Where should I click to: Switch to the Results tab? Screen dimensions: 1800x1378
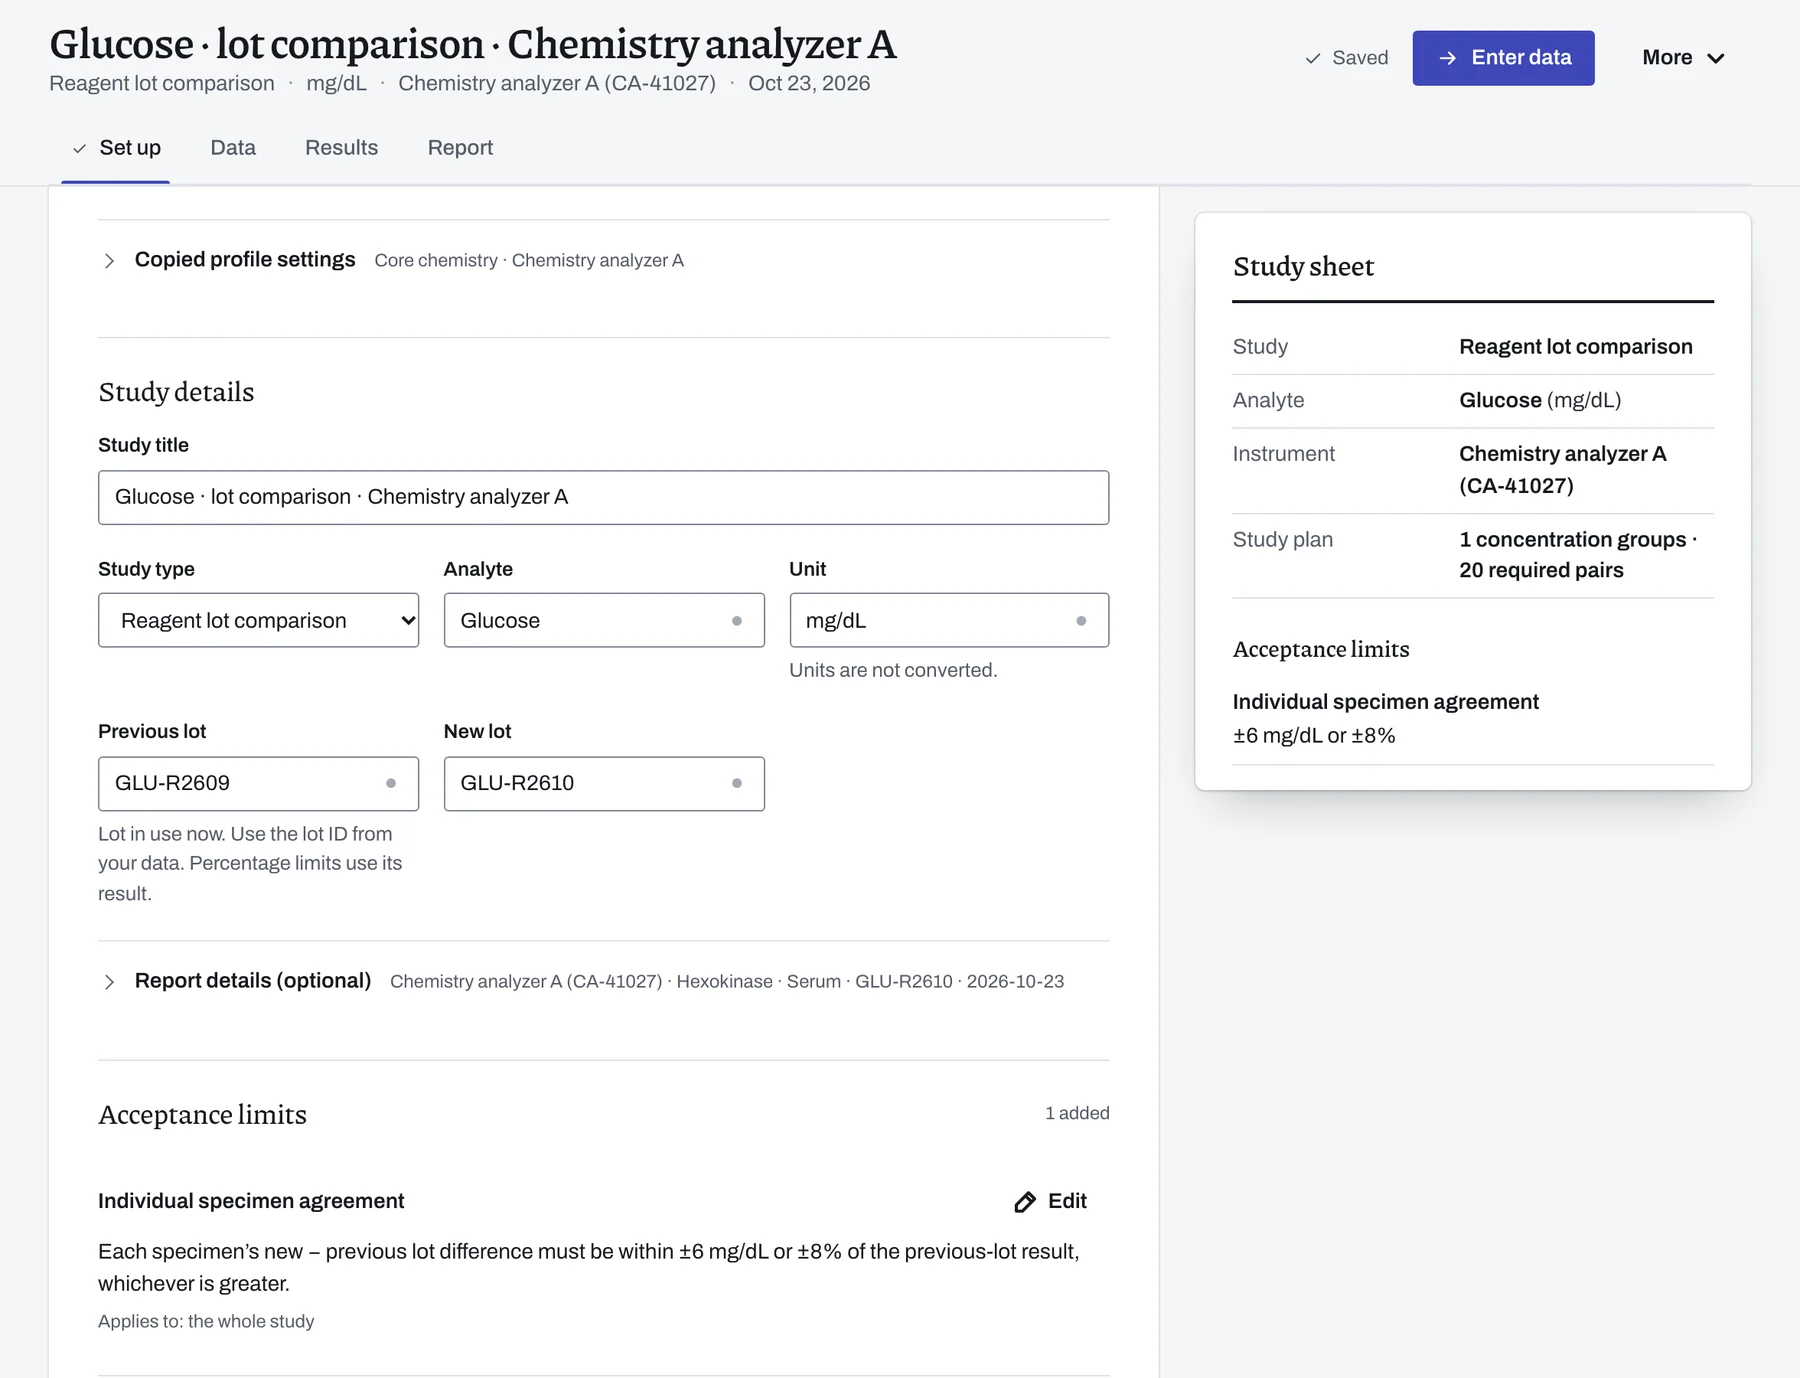click(x=341, y=148)
